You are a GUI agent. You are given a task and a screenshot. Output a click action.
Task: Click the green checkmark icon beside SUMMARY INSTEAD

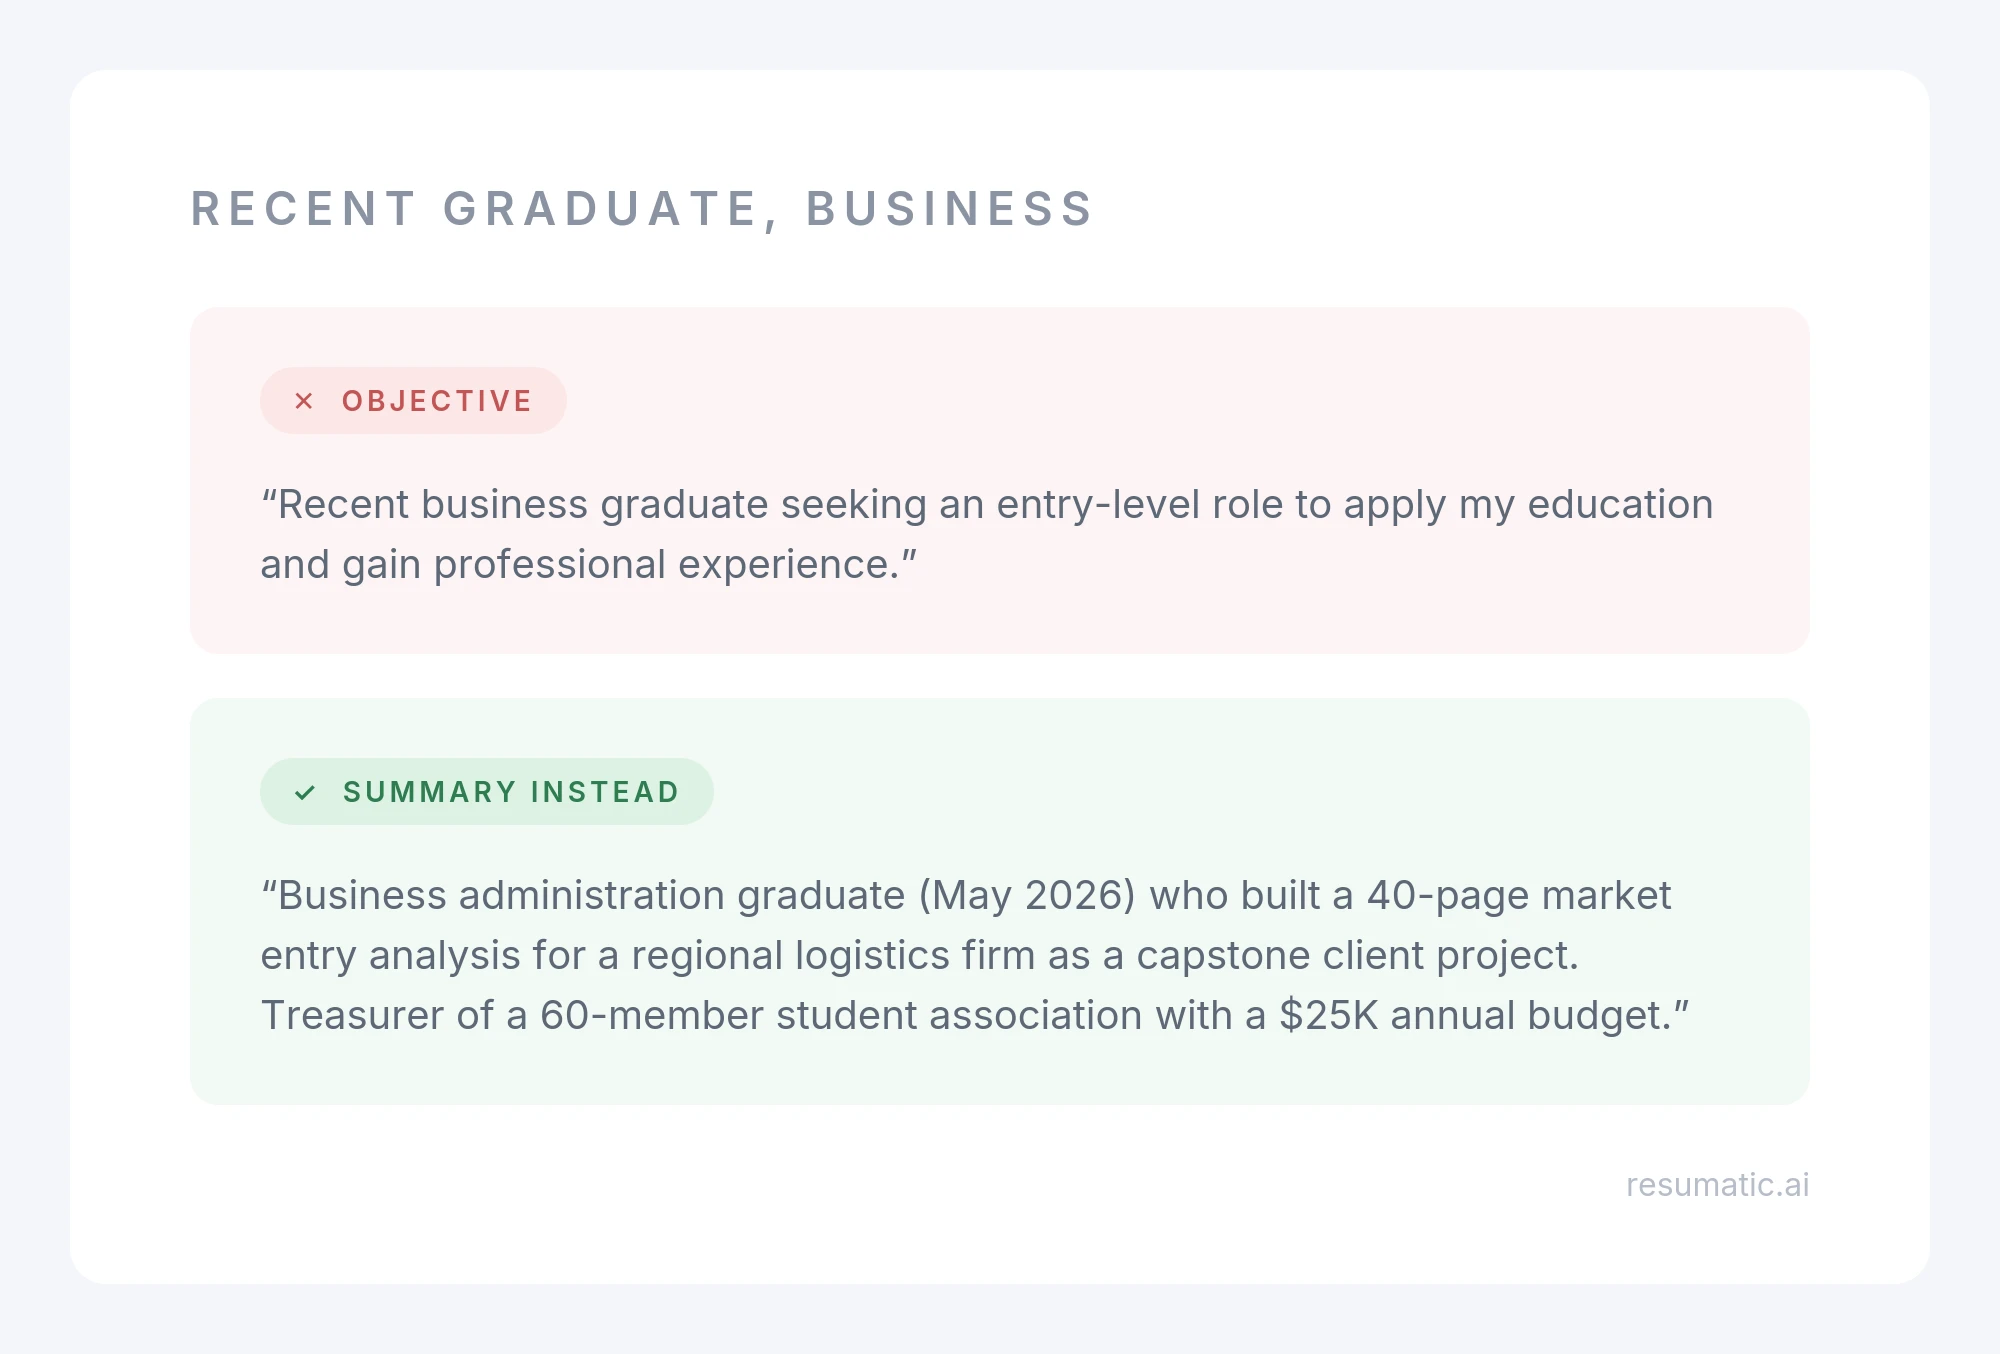coord(305,793)
